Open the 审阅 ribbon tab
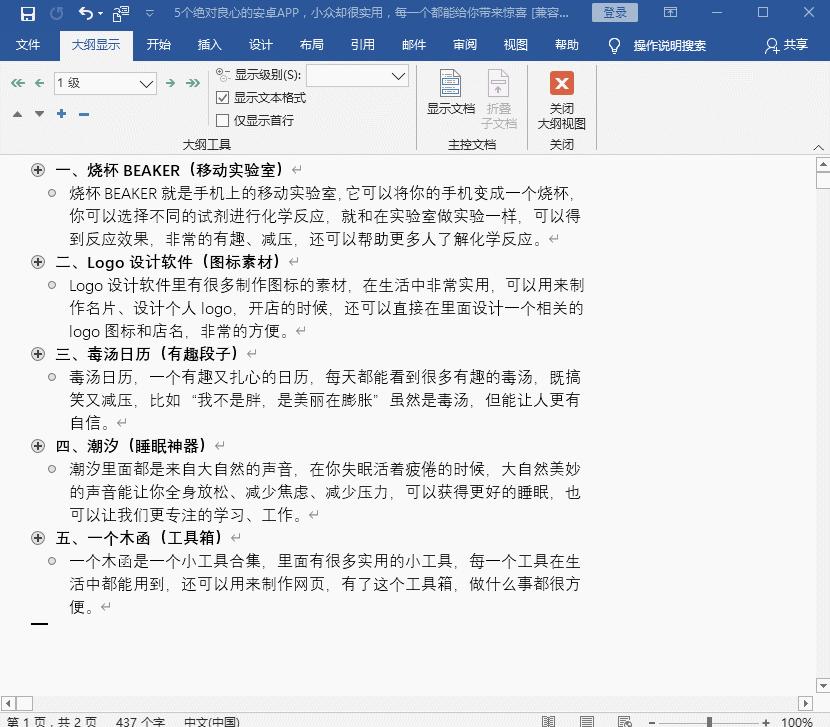This screenshot has height=727, width=830. tap(464, 44)
